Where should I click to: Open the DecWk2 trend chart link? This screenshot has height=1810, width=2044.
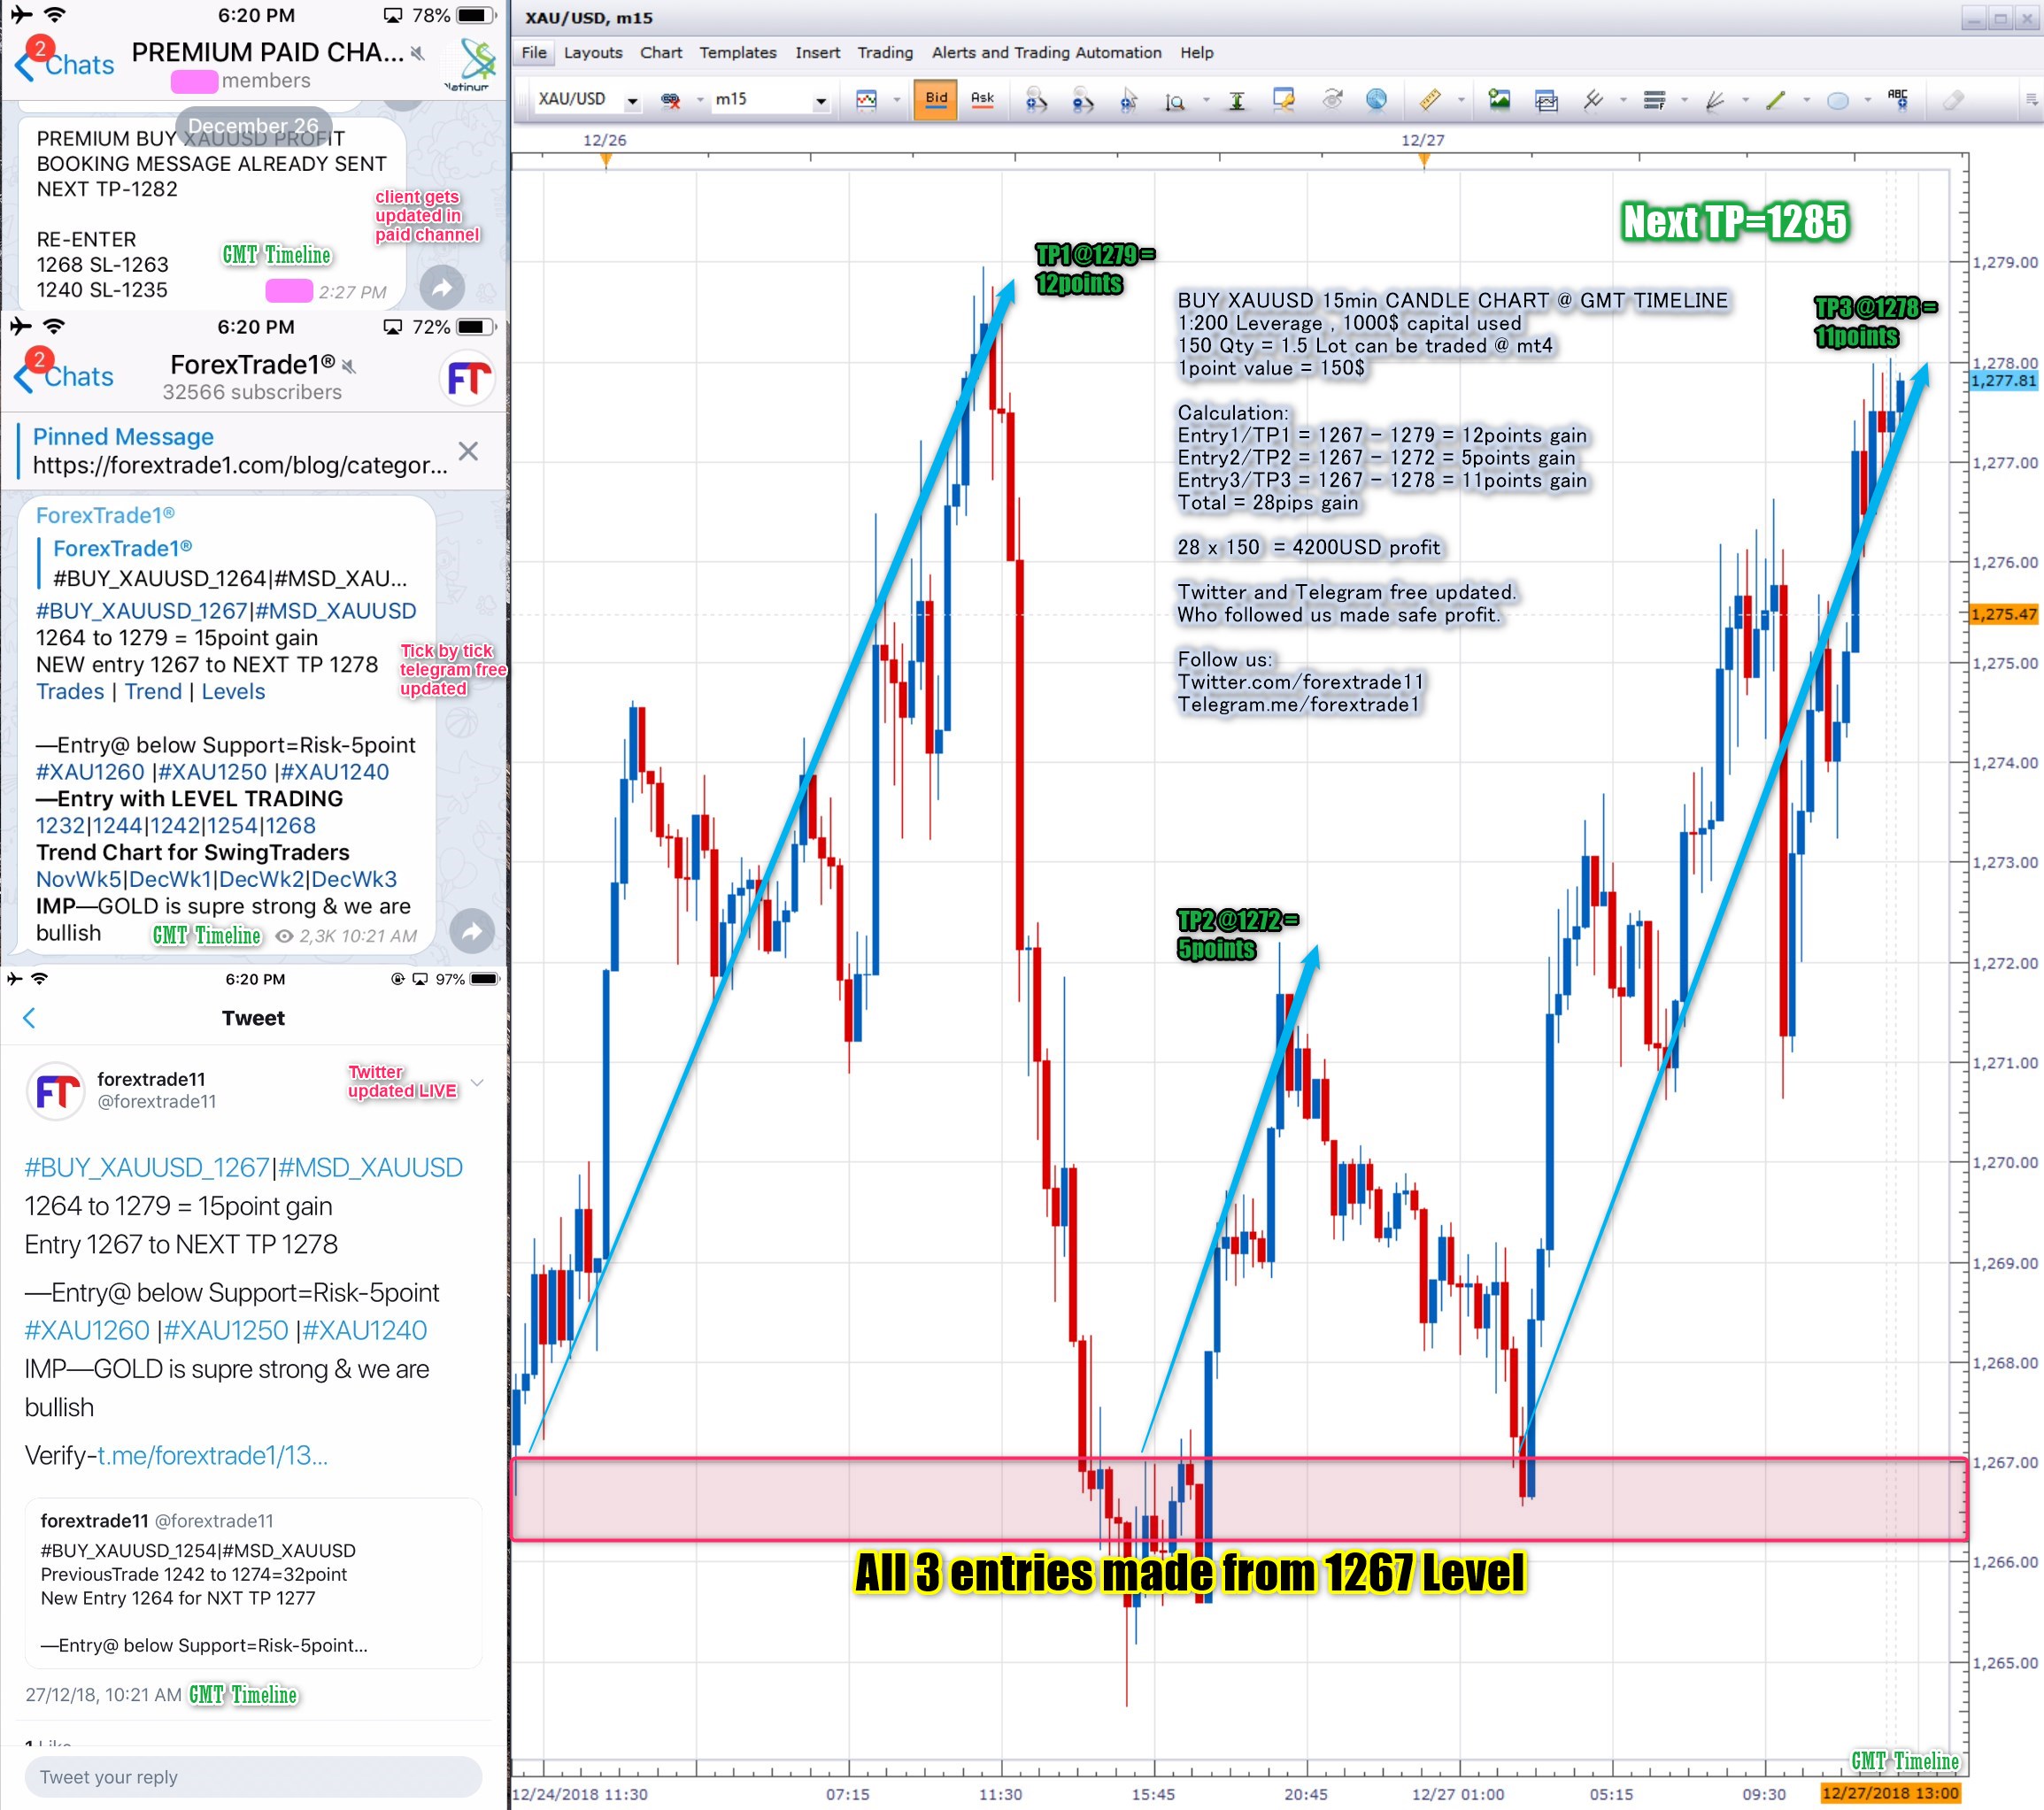(x=261, y=879)
